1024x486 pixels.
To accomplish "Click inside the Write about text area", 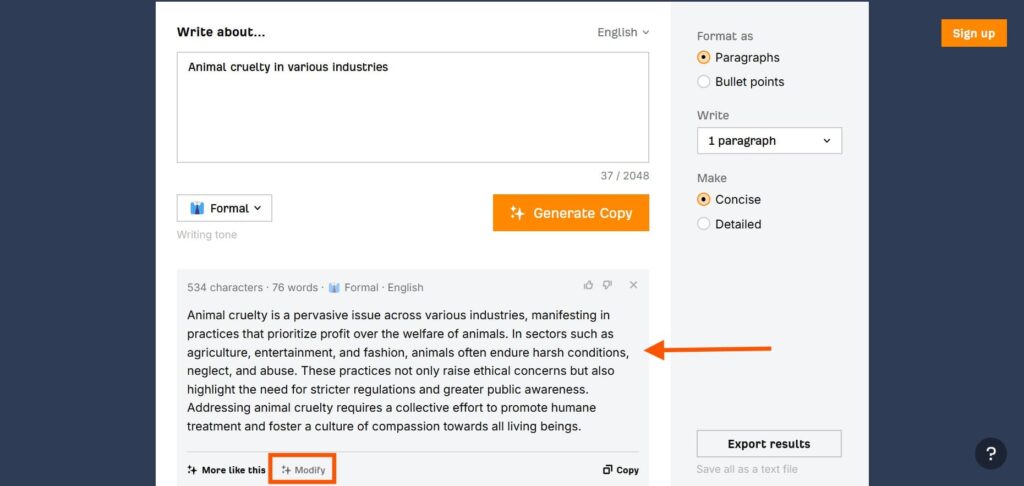I will tap(413, 108).
